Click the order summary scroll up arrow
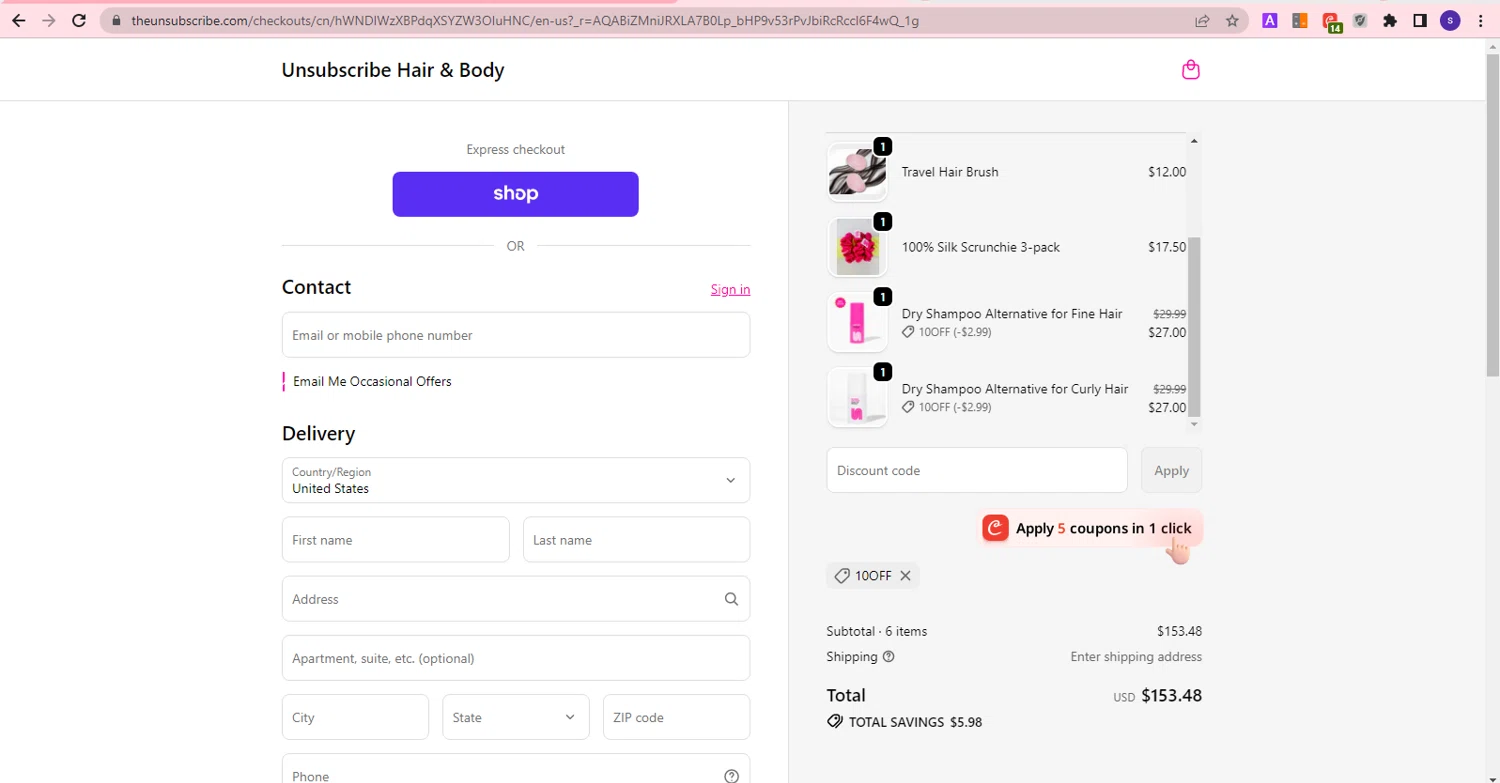The height and width of the screenshot is (783, 1500). 1194,141
